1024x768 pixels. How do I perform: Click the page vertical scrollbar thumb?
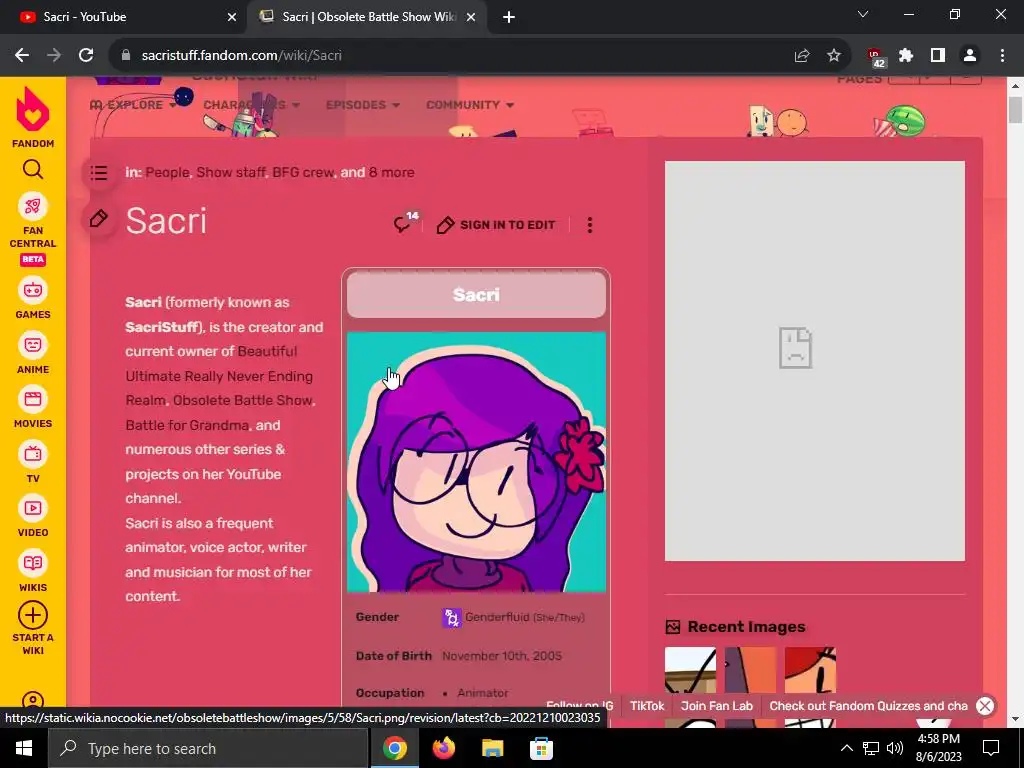1015,109
